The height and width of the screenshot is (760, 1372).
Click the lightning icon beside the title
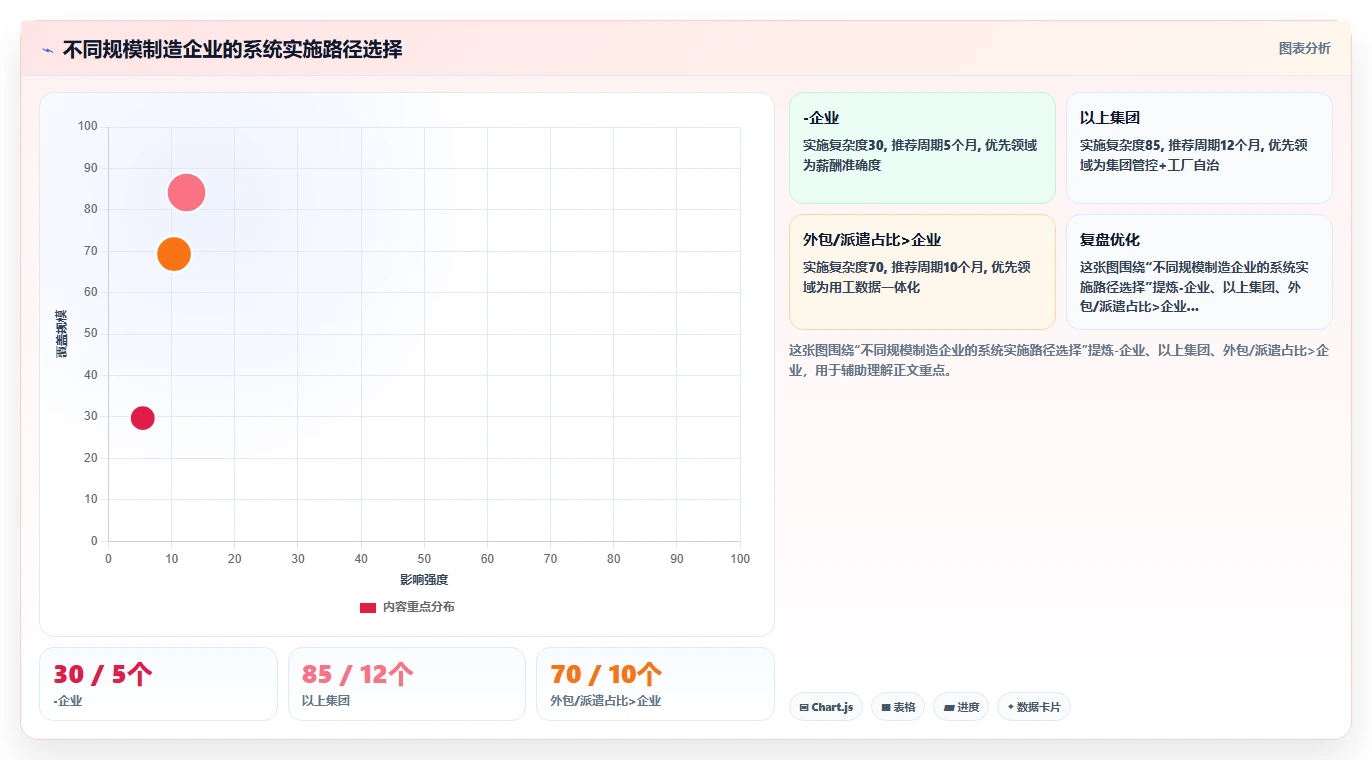point(47,50)
